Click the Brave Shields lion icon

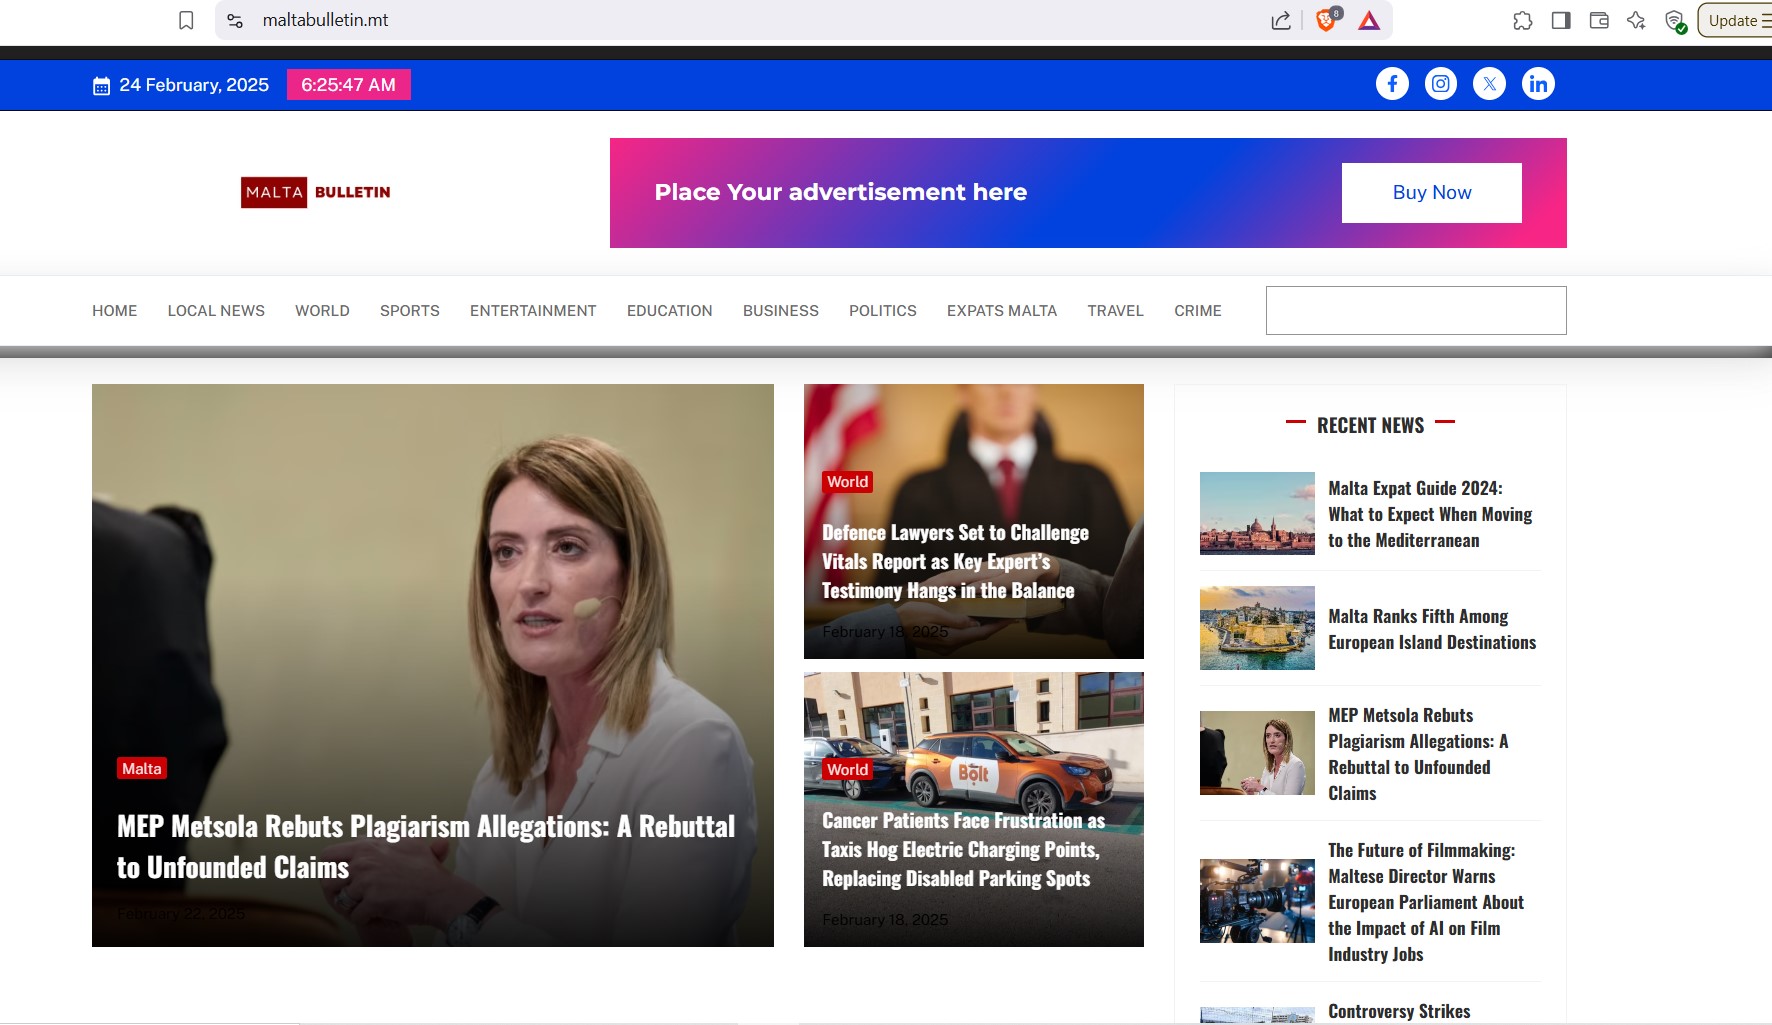1326,20
